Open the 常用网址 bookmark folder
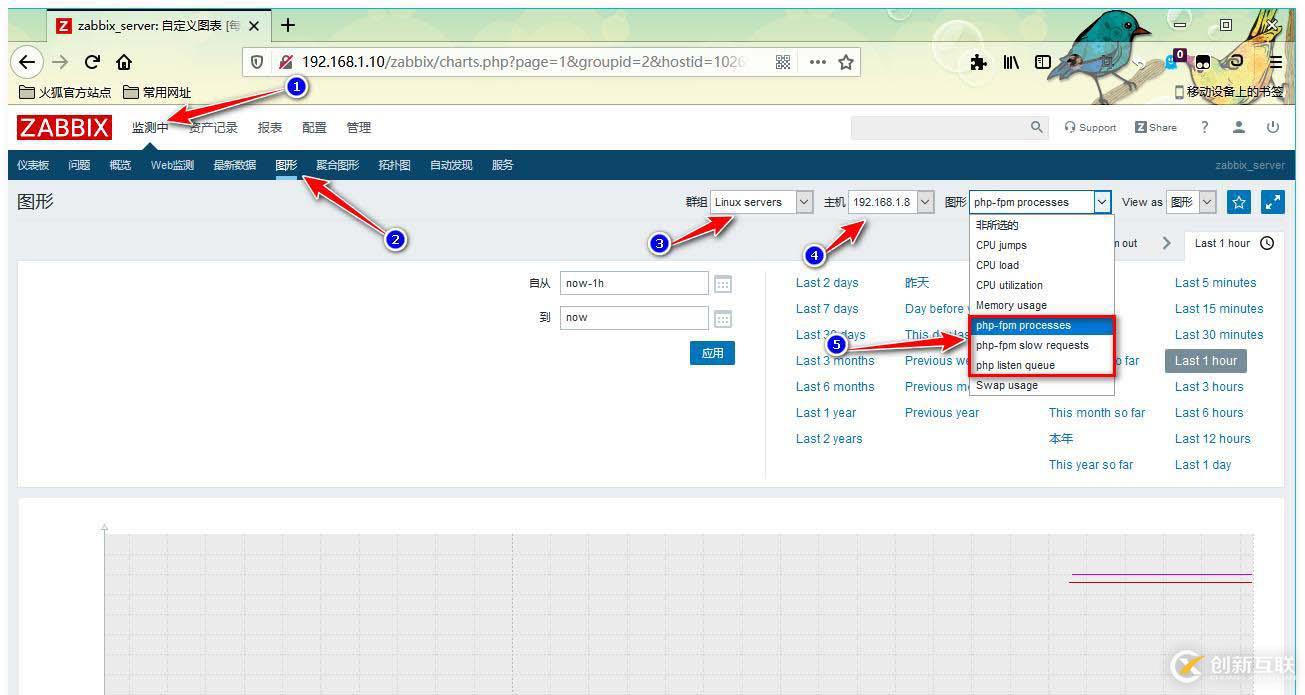 point(157,92)
